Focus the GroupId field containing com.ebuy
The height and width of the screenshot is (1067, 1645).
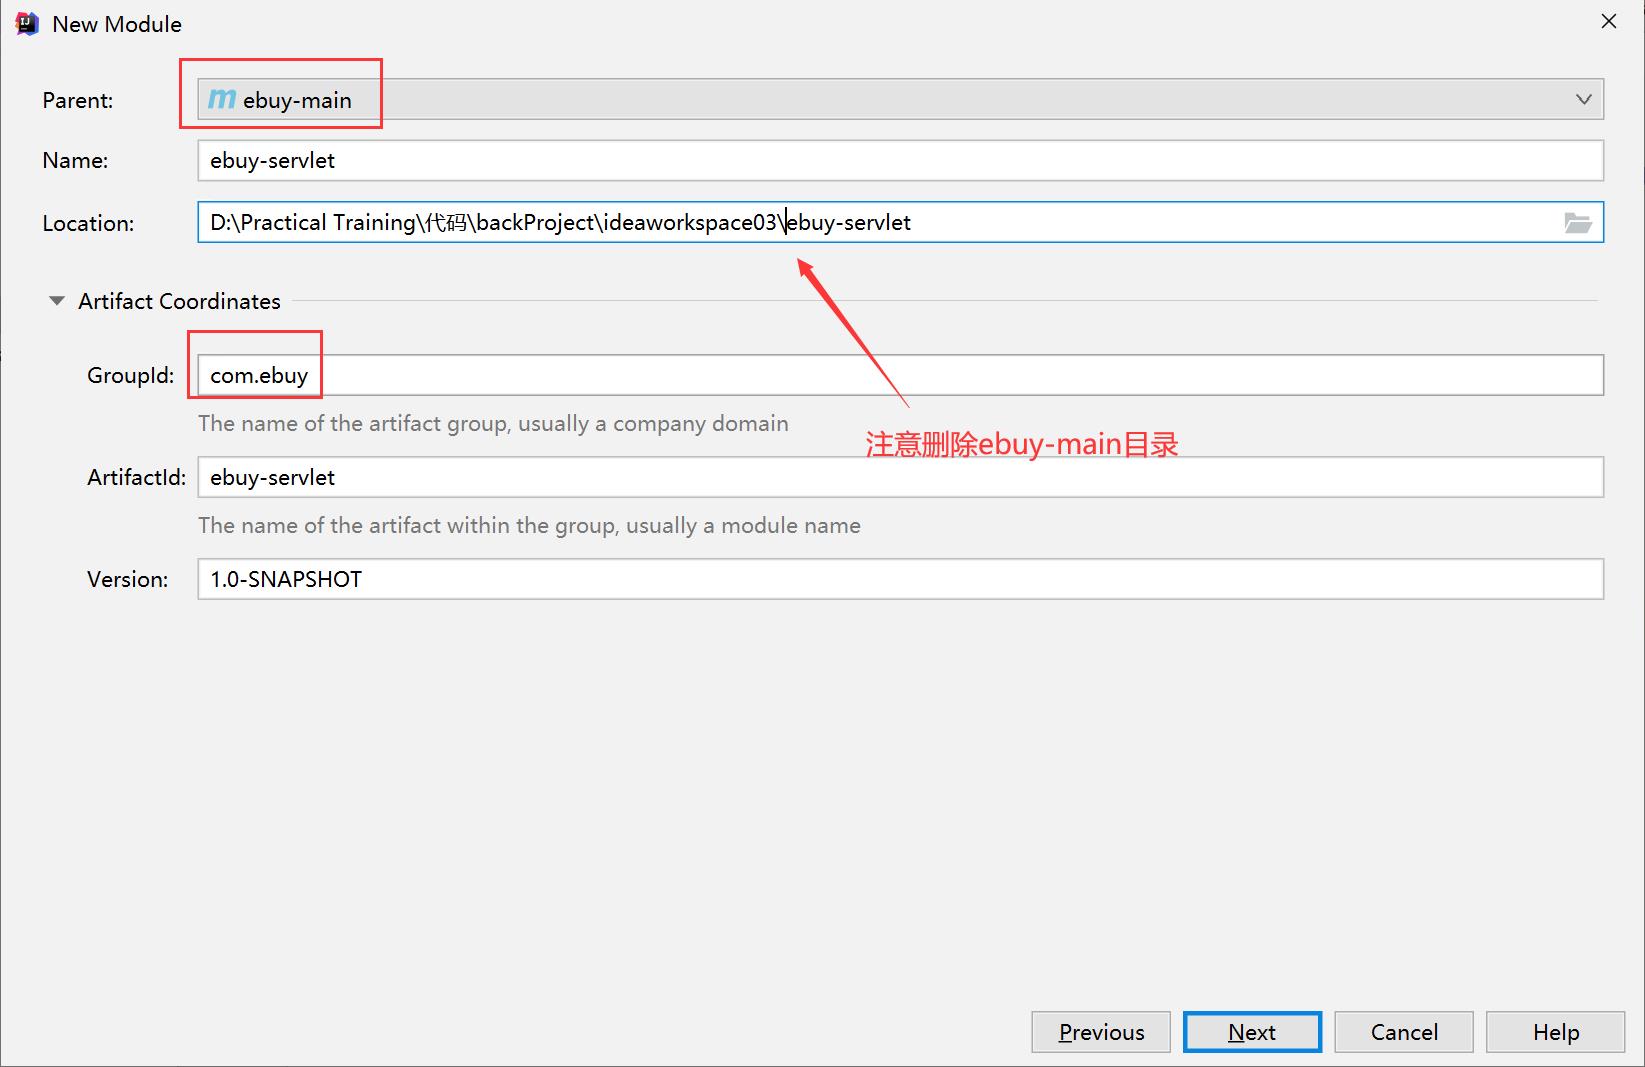coord(900,375)
